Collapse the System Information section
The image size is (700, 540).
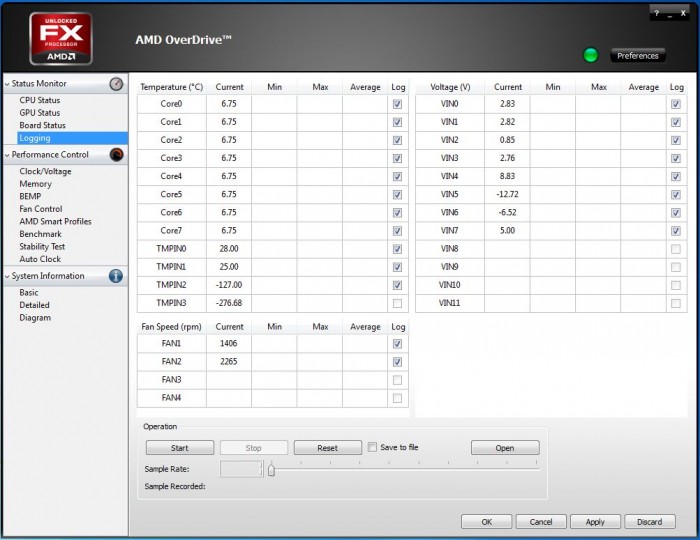pos(7,276)
